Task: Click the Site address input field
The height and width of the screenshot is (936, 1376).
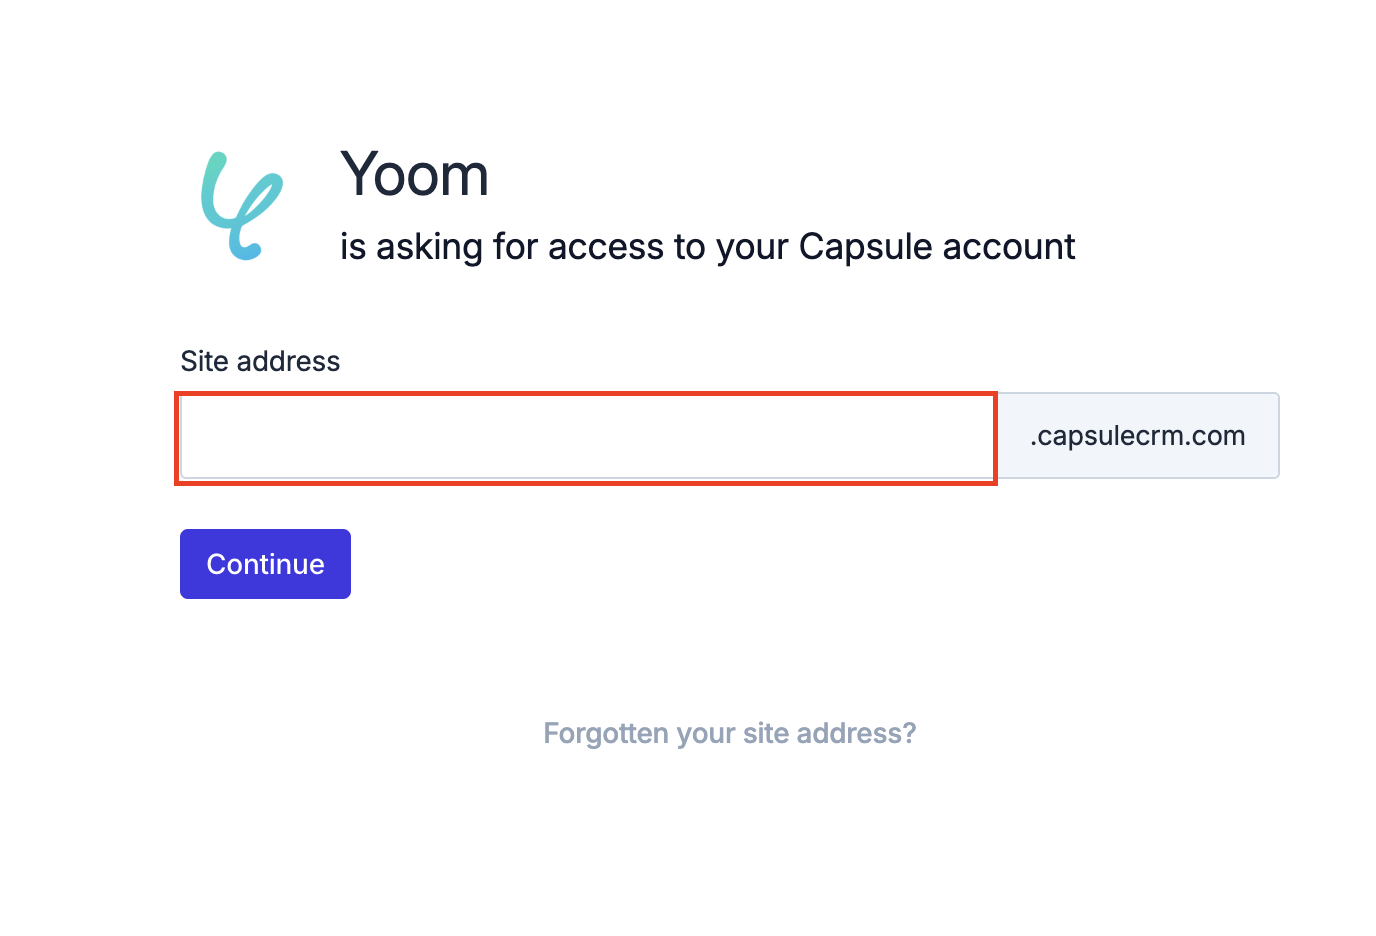Action: pos(586,438)
